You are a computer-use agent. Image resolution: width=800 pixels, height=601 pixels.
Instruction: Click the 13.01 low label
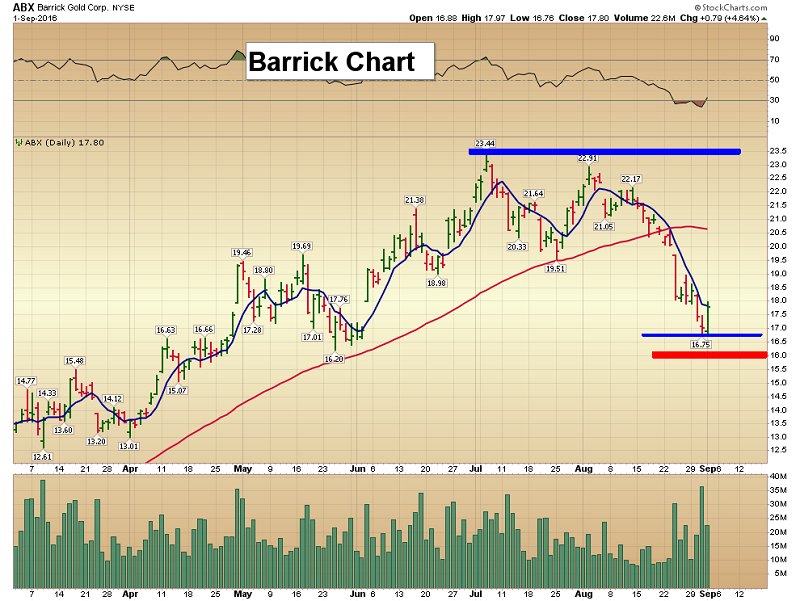[129, 446]
